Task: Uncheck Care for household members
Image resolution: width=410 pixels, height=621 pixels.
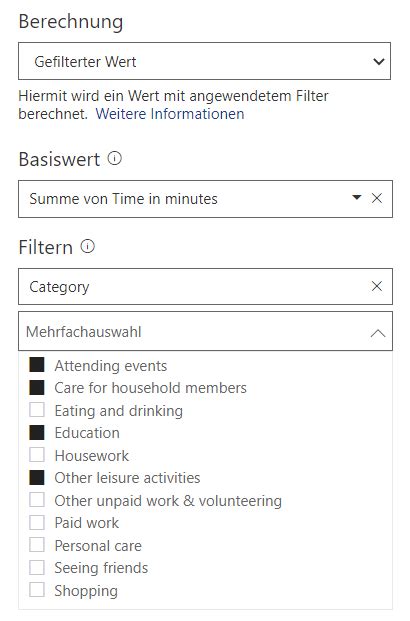Action: 37,387
